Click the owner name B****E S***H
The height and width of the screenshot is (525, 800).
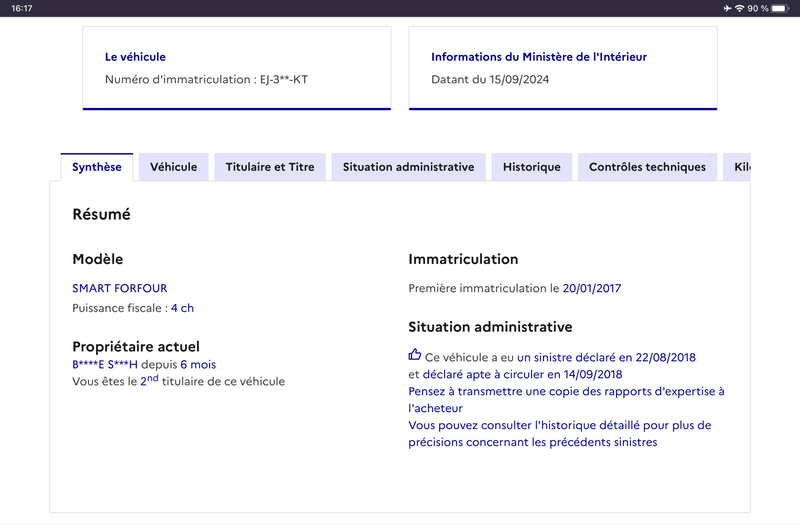pos(105,364)
